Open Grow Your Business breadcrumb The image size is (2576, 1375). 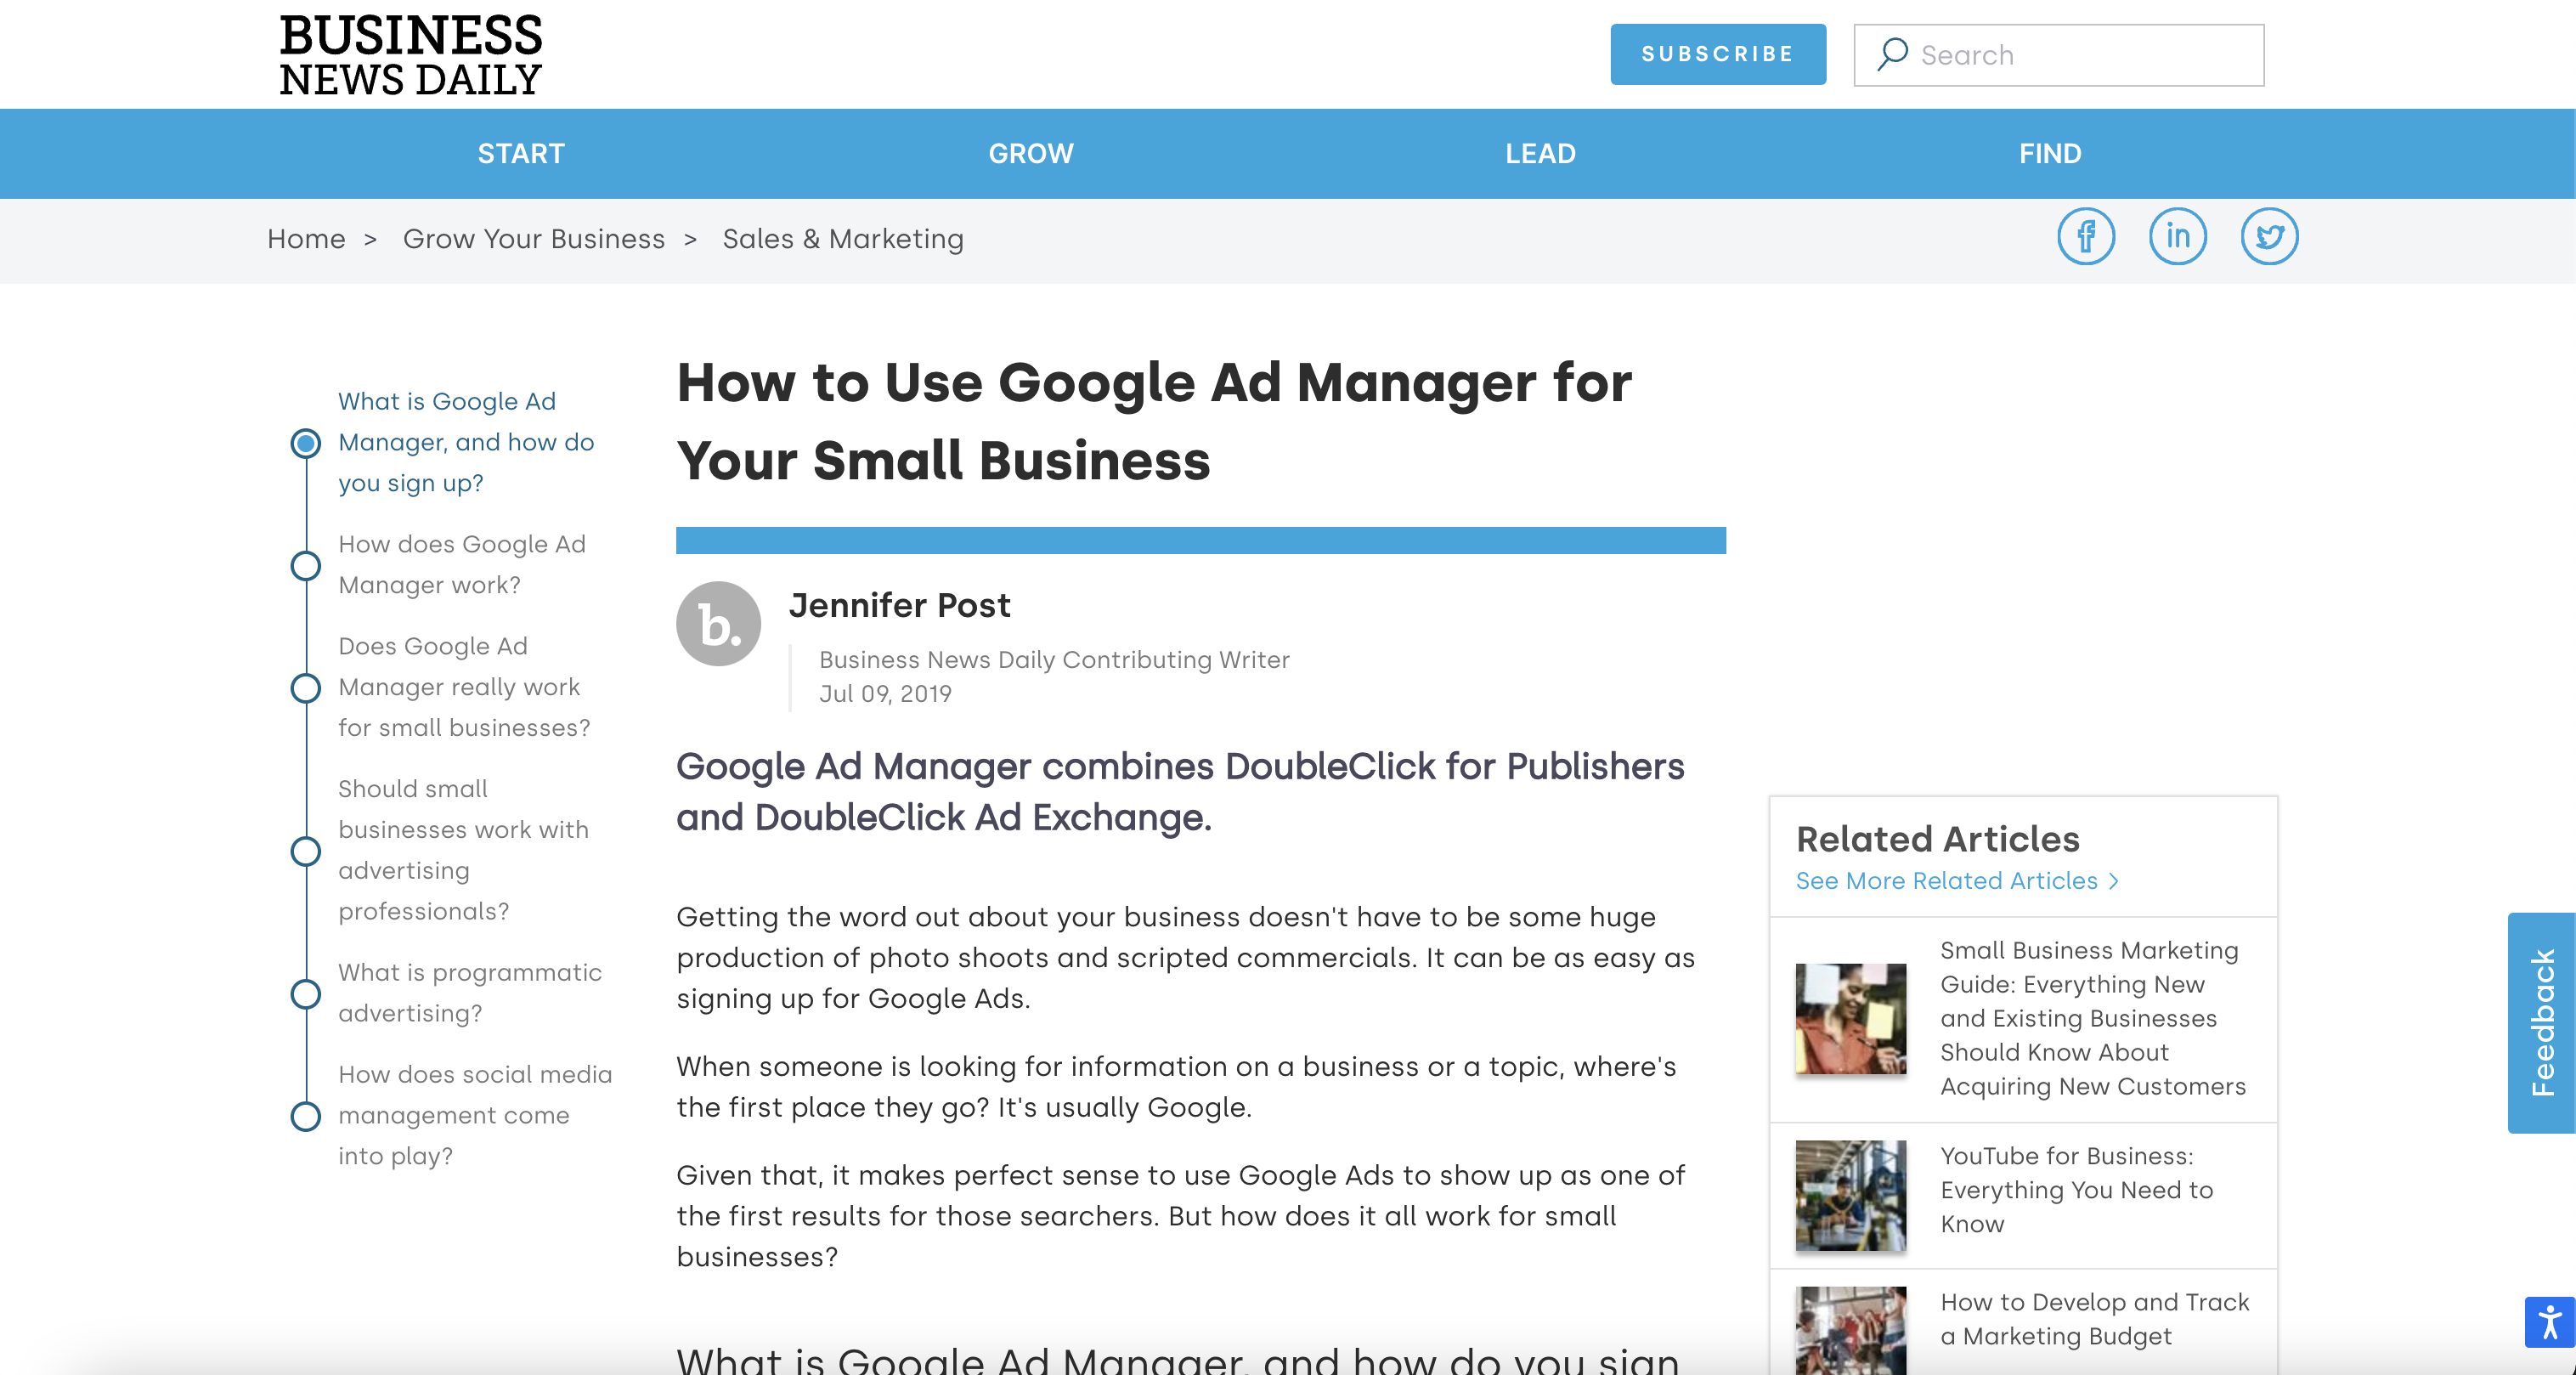pos(534,239)
